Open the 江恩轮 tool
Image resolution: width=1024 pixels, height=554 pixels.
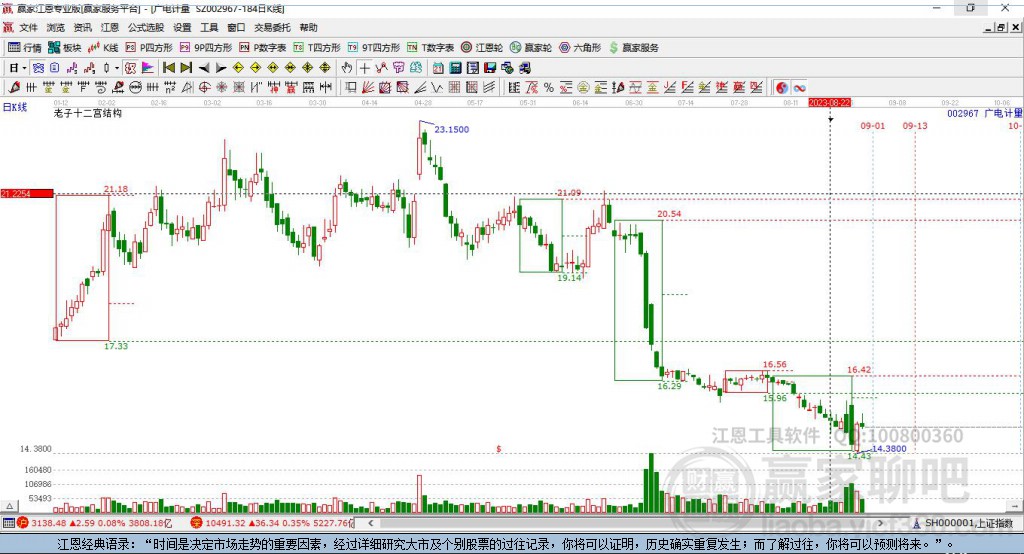[482, 48]
